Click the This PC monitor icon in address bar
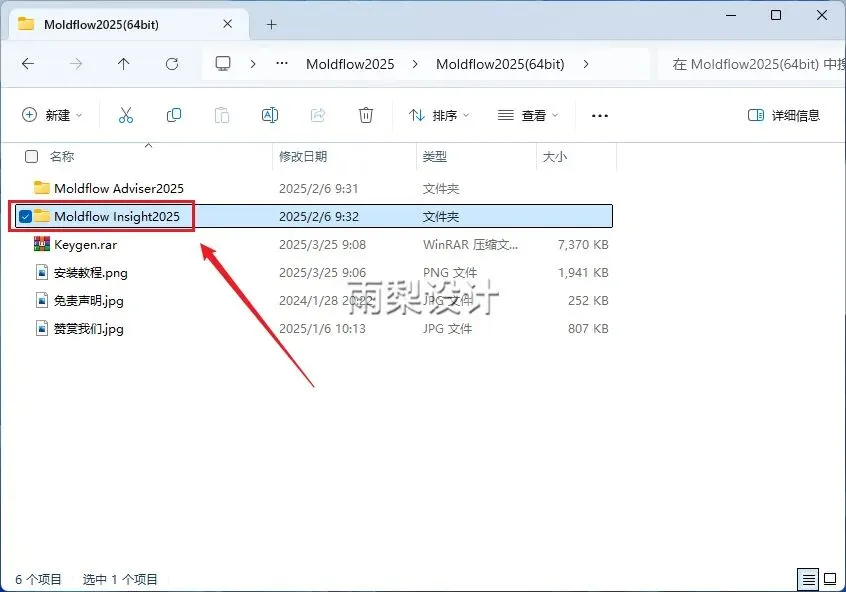Viewport: 846px width, 592px height. (223, 64)
